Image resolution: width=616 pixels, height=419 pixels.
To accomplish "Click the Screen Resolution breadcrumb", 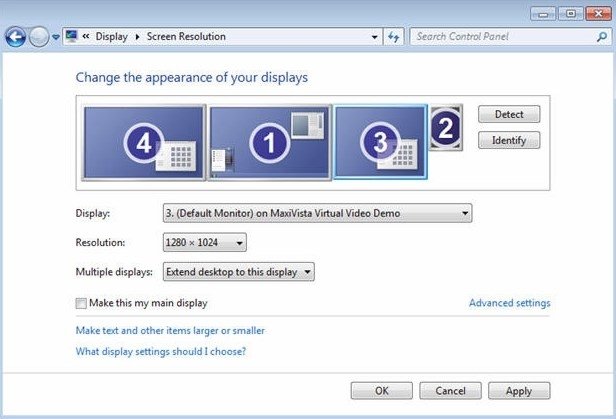I will pyautogui.click(x=186, y=37).
